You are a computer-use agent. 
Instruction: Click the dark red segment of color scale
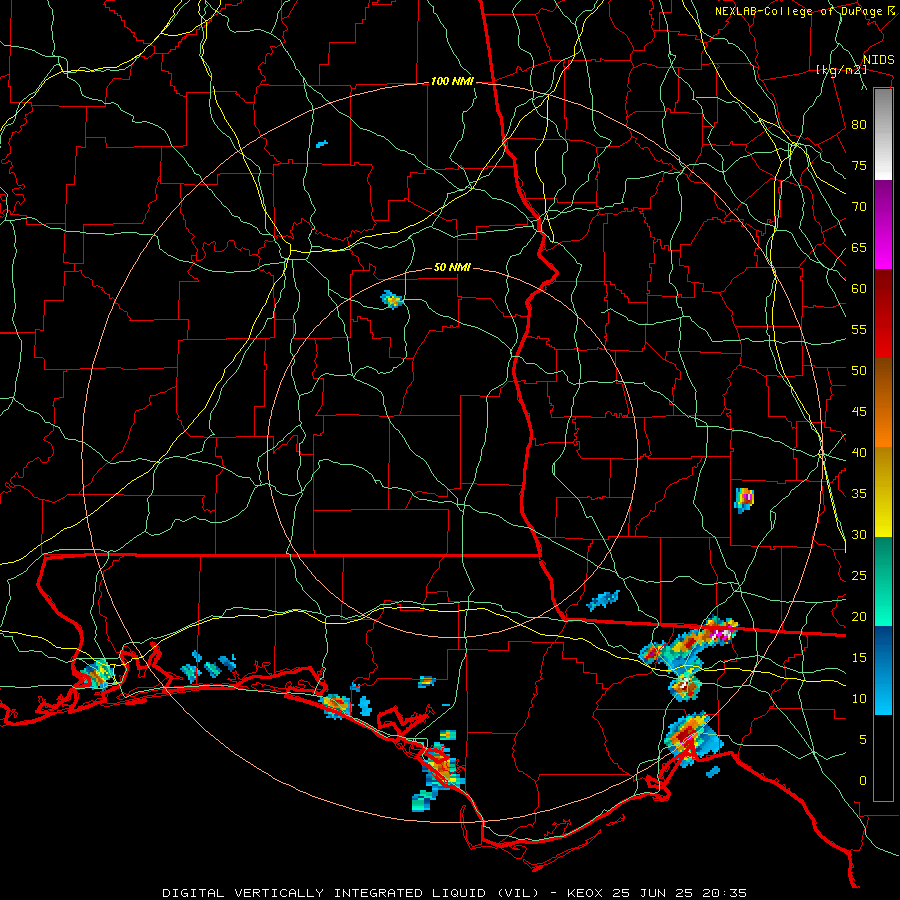coord(883,314)
